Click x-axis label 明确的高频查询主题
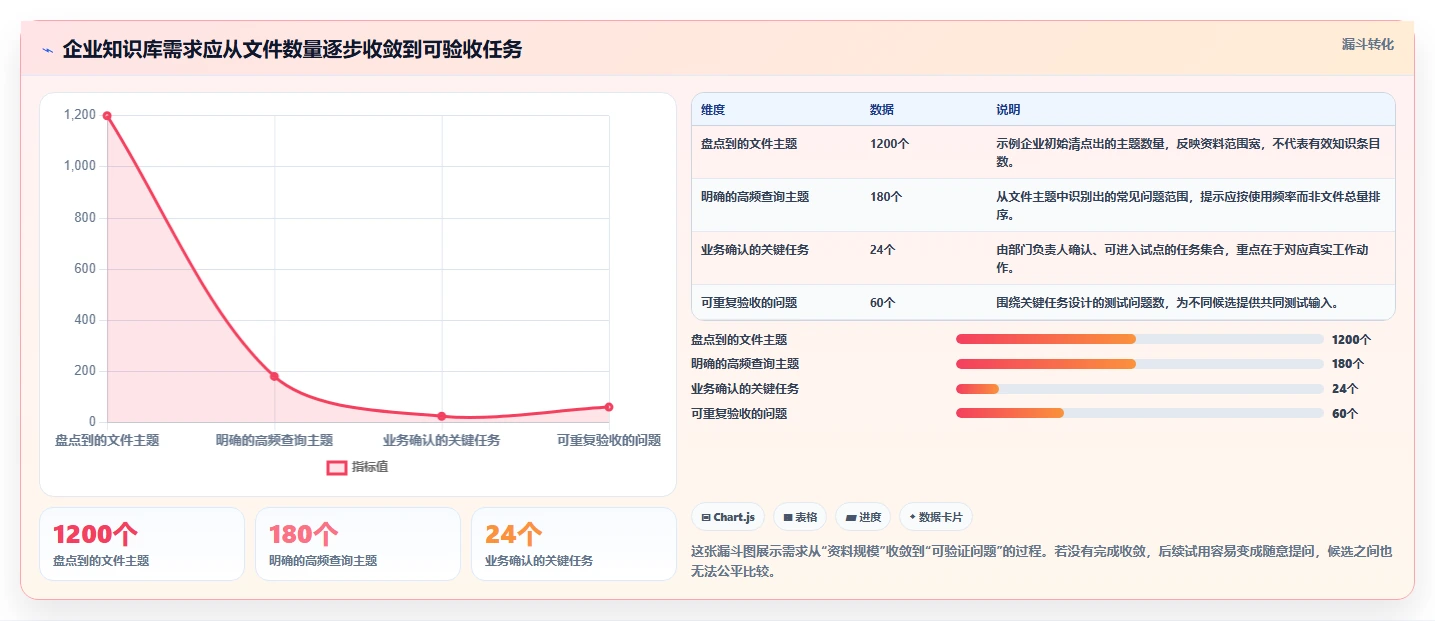Image resolution: width=1435 pixels, height=621 pixels. pos(274,440)
